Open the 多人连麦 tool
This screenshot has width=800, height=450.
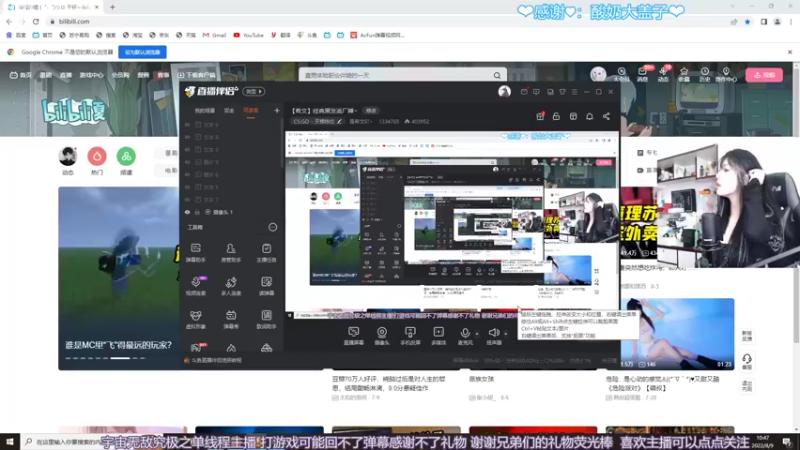(231, 286)
